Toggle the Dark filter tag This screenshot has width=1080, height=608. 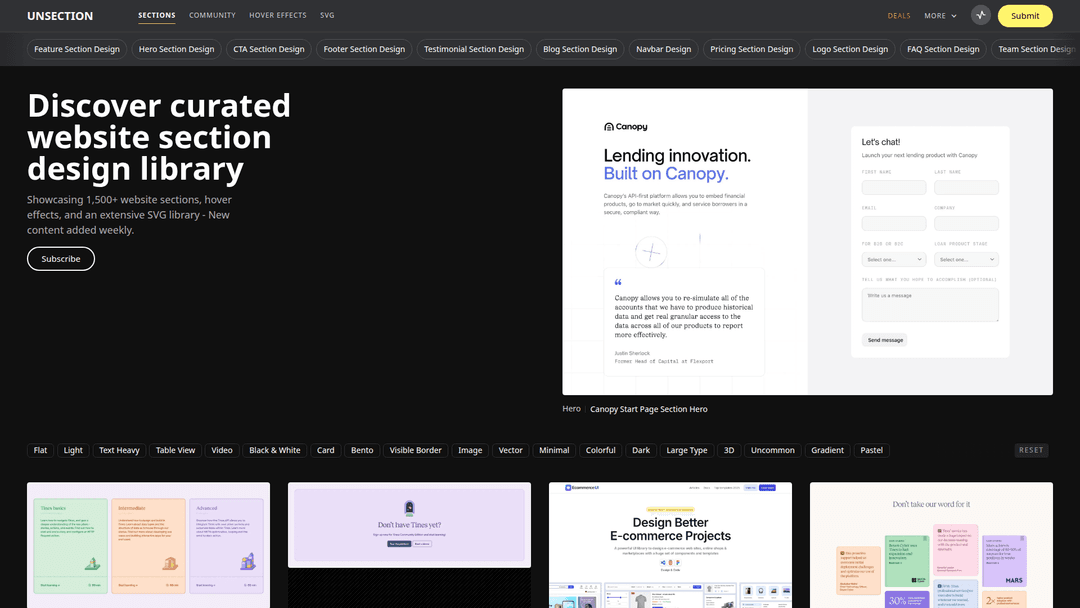tap(641, 450)
